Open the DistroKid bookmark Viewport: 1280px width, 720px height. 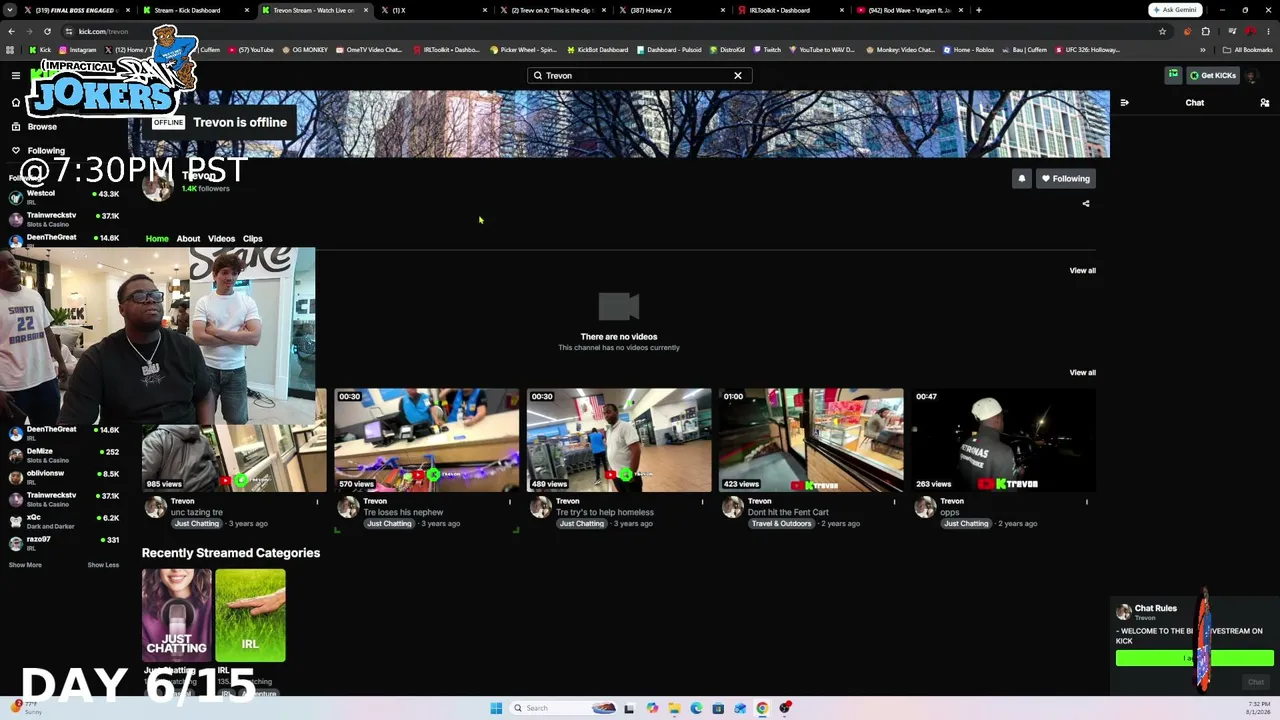coord(726,50)
